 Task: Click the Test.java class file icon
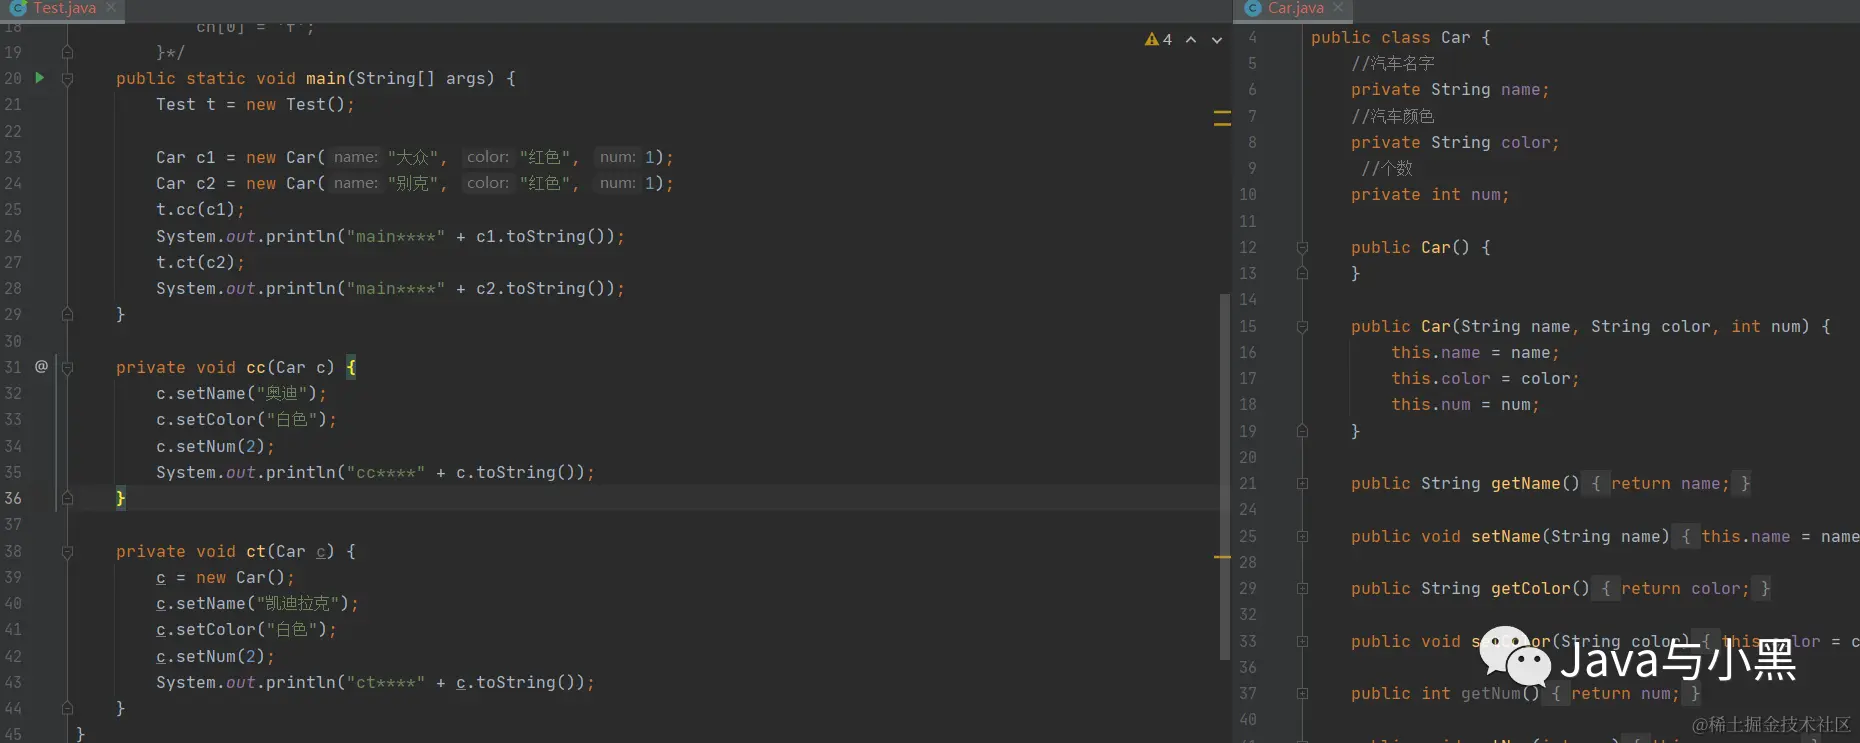(18, 8)
